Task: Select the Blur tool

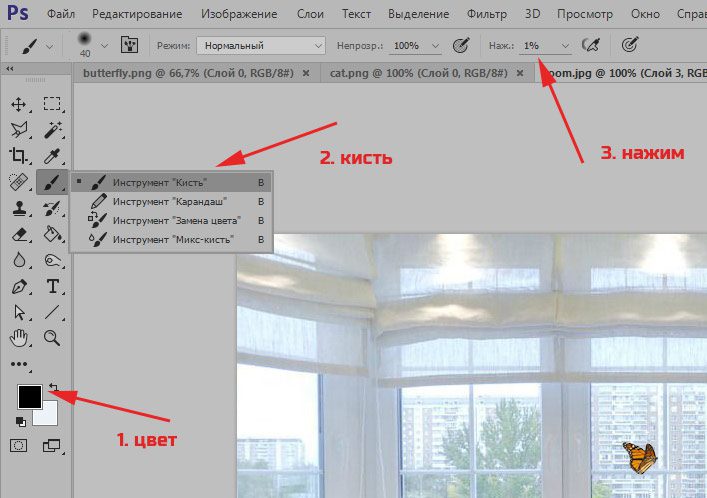Action: [x=18, y=260]
